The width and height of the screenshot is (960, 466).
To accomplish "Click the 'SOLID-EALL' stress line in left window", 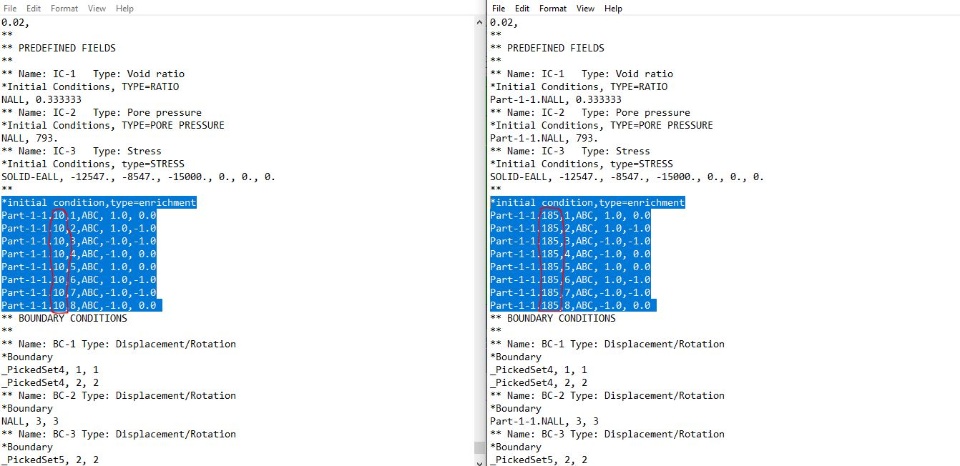I will coord(138,177).
